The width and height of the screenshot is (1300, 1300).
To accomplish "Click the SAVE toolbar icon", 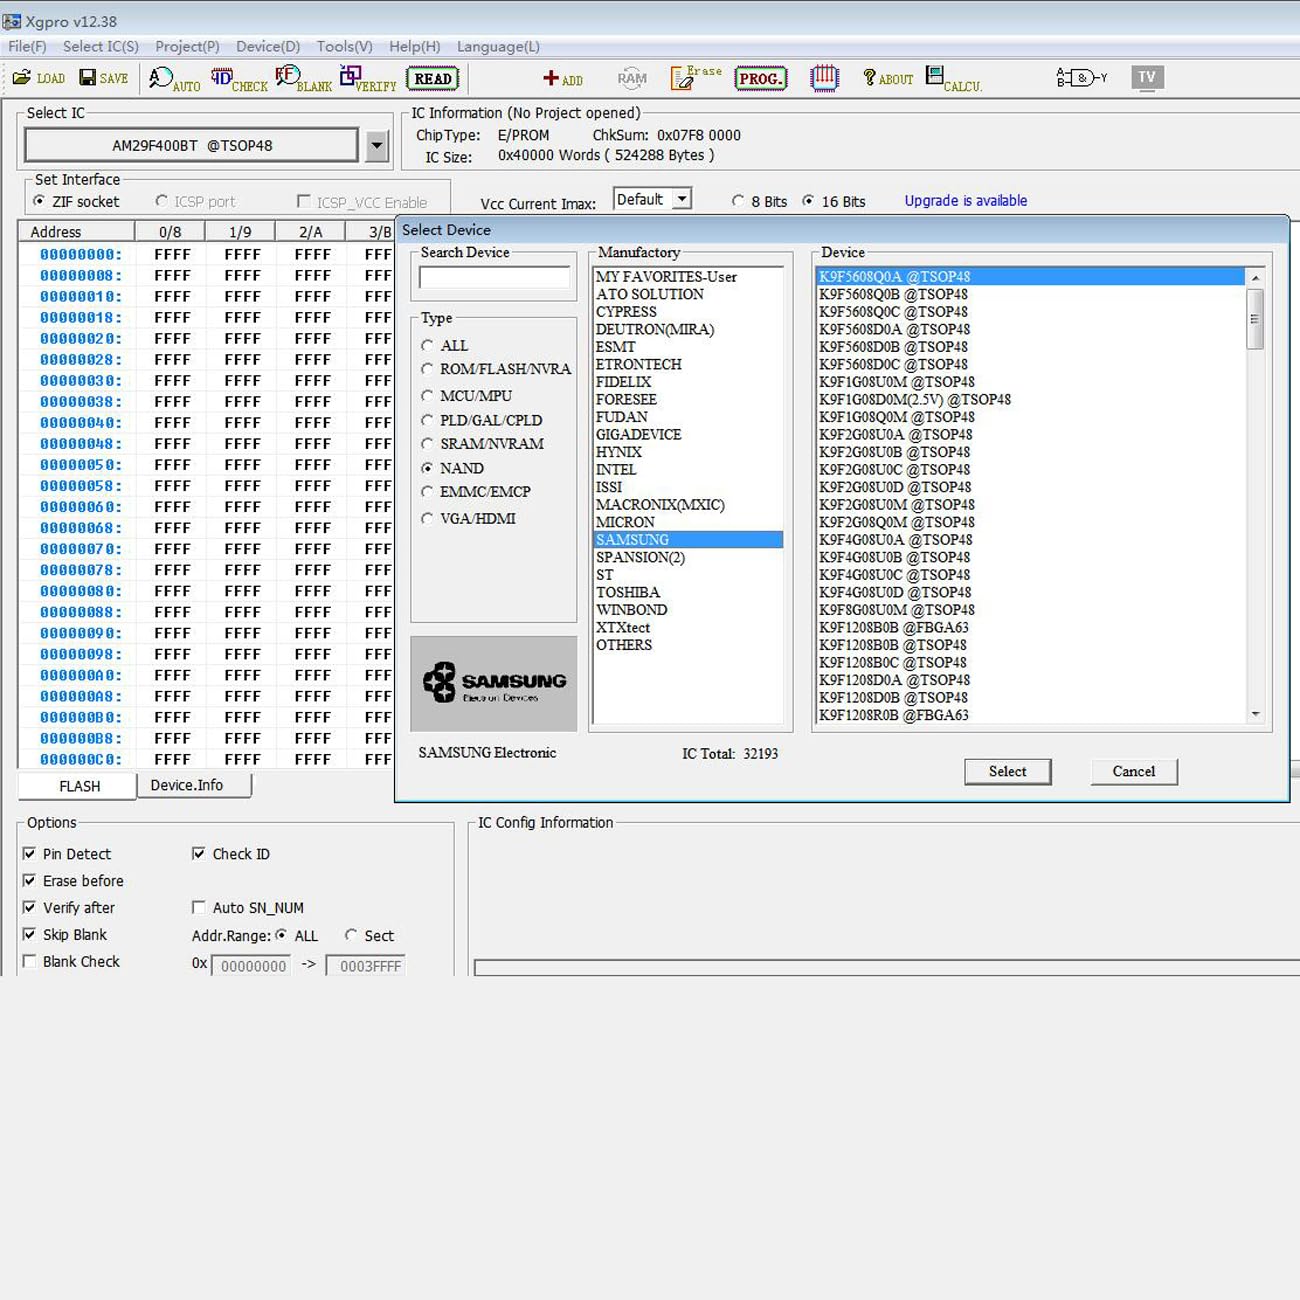I will tap(104, 78).
